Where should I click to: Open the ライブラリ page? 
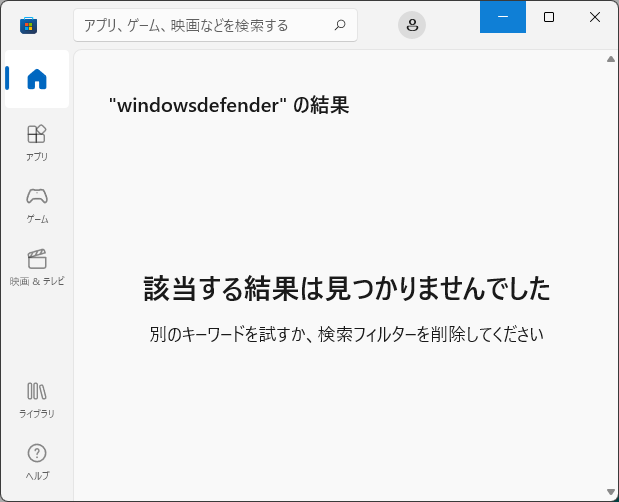coord(37,400)
